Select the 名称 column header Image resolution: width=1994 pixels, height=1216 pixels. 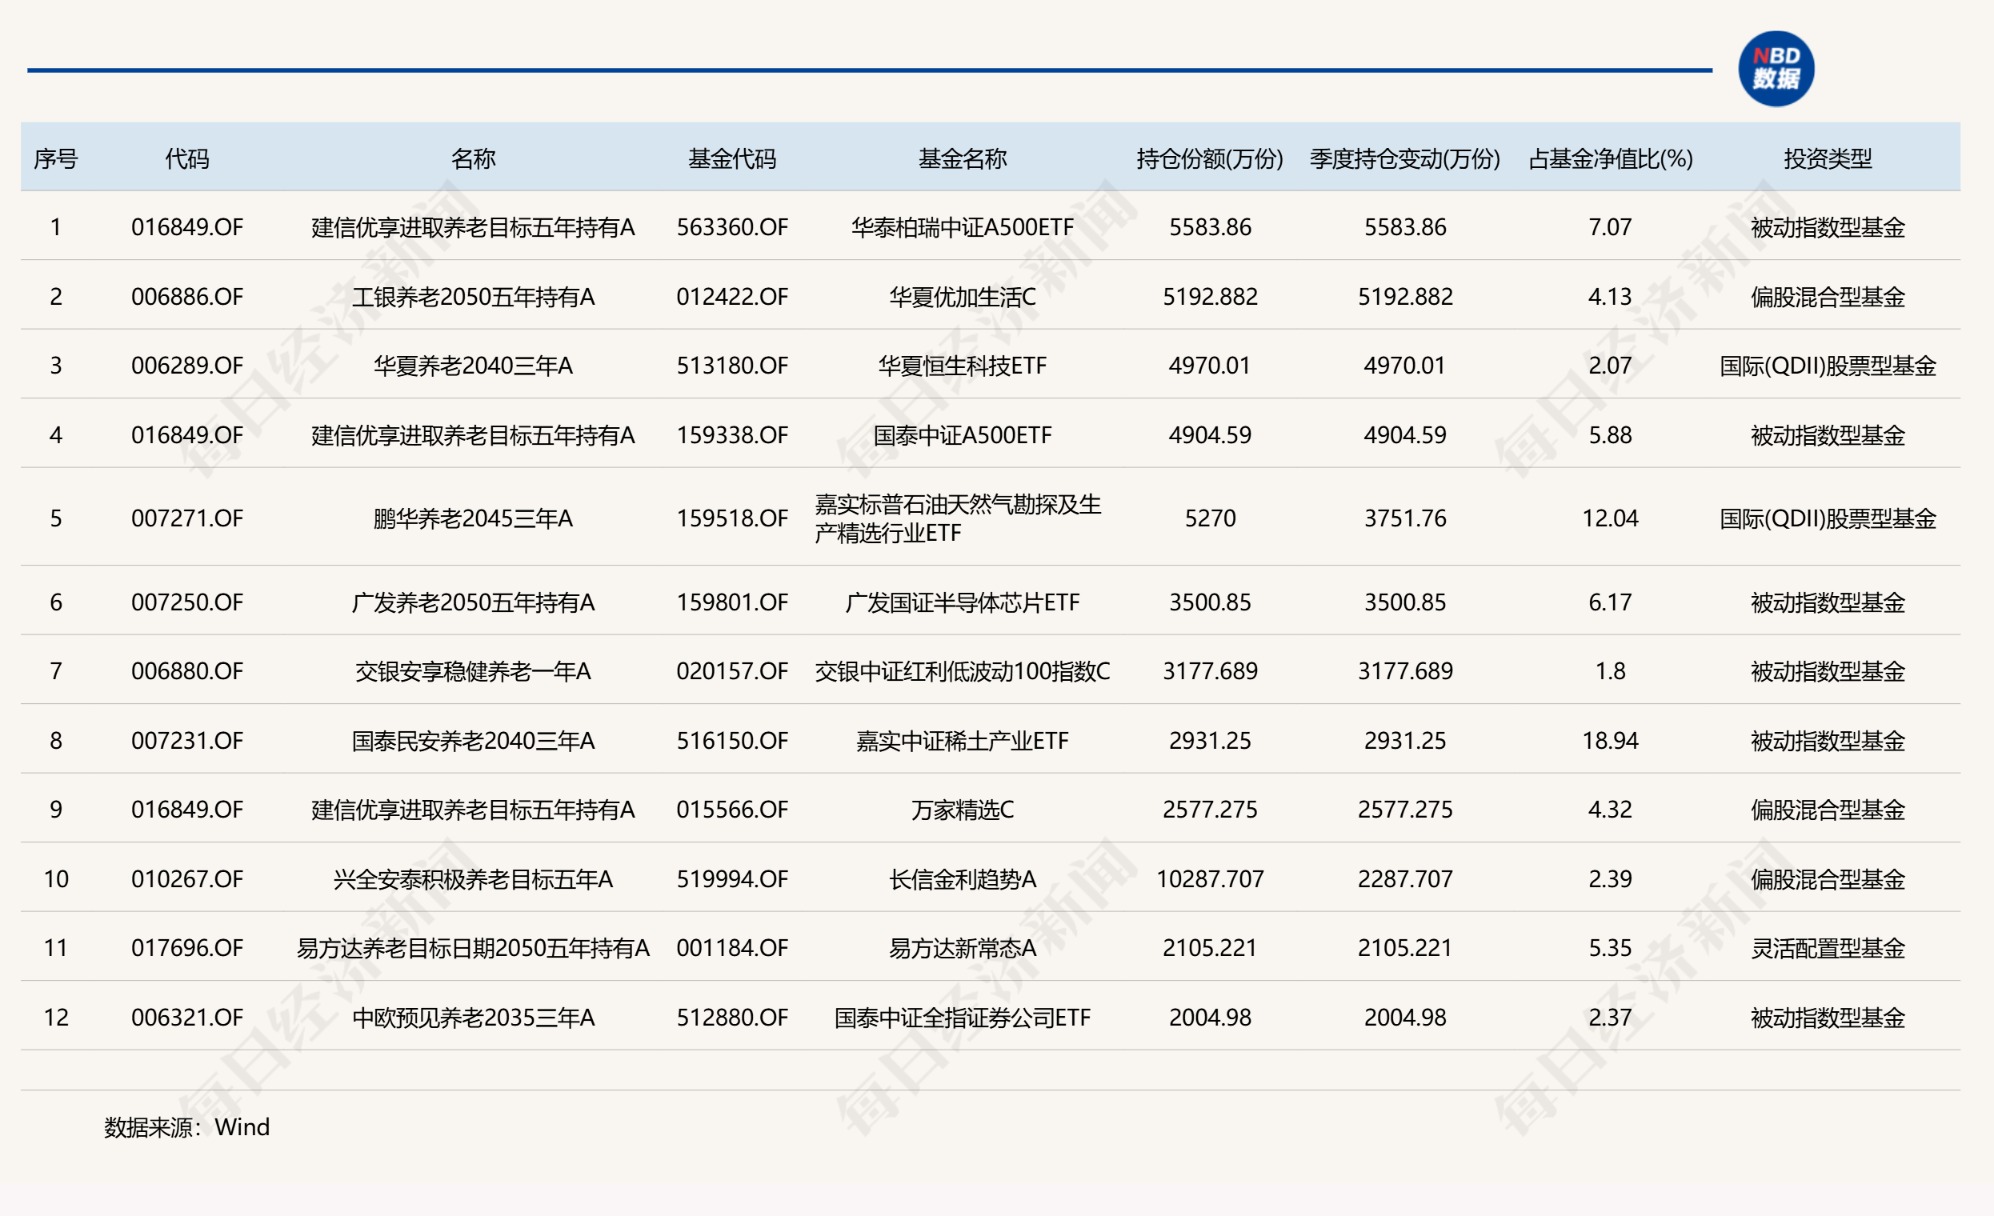[x=473, y=159]
